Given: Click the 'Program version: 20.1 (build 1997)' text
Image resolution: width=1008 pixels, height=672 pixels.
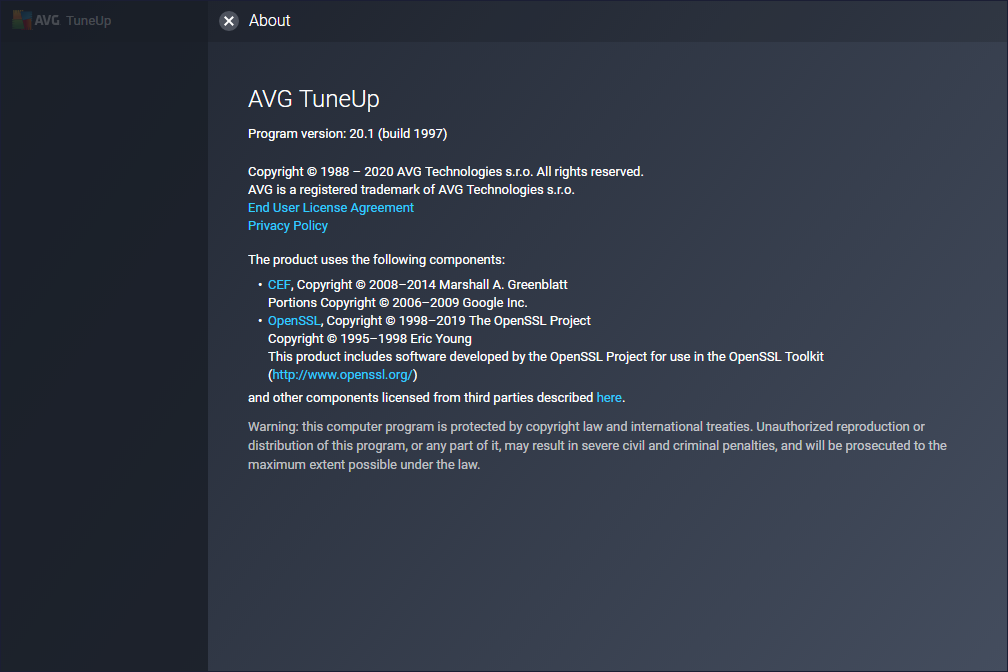Looking at the screenshot, I should click(348, 134).
